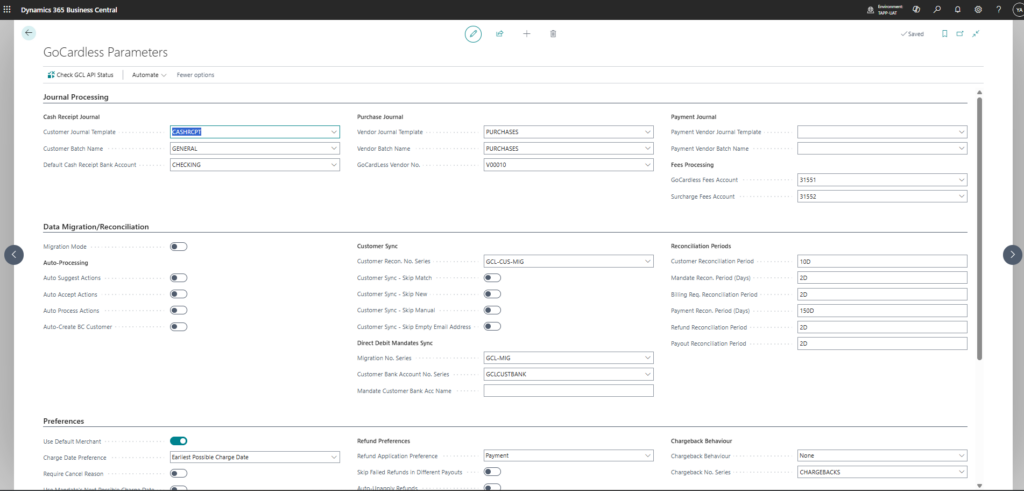Click the plus icon to add new

(526, 34)
